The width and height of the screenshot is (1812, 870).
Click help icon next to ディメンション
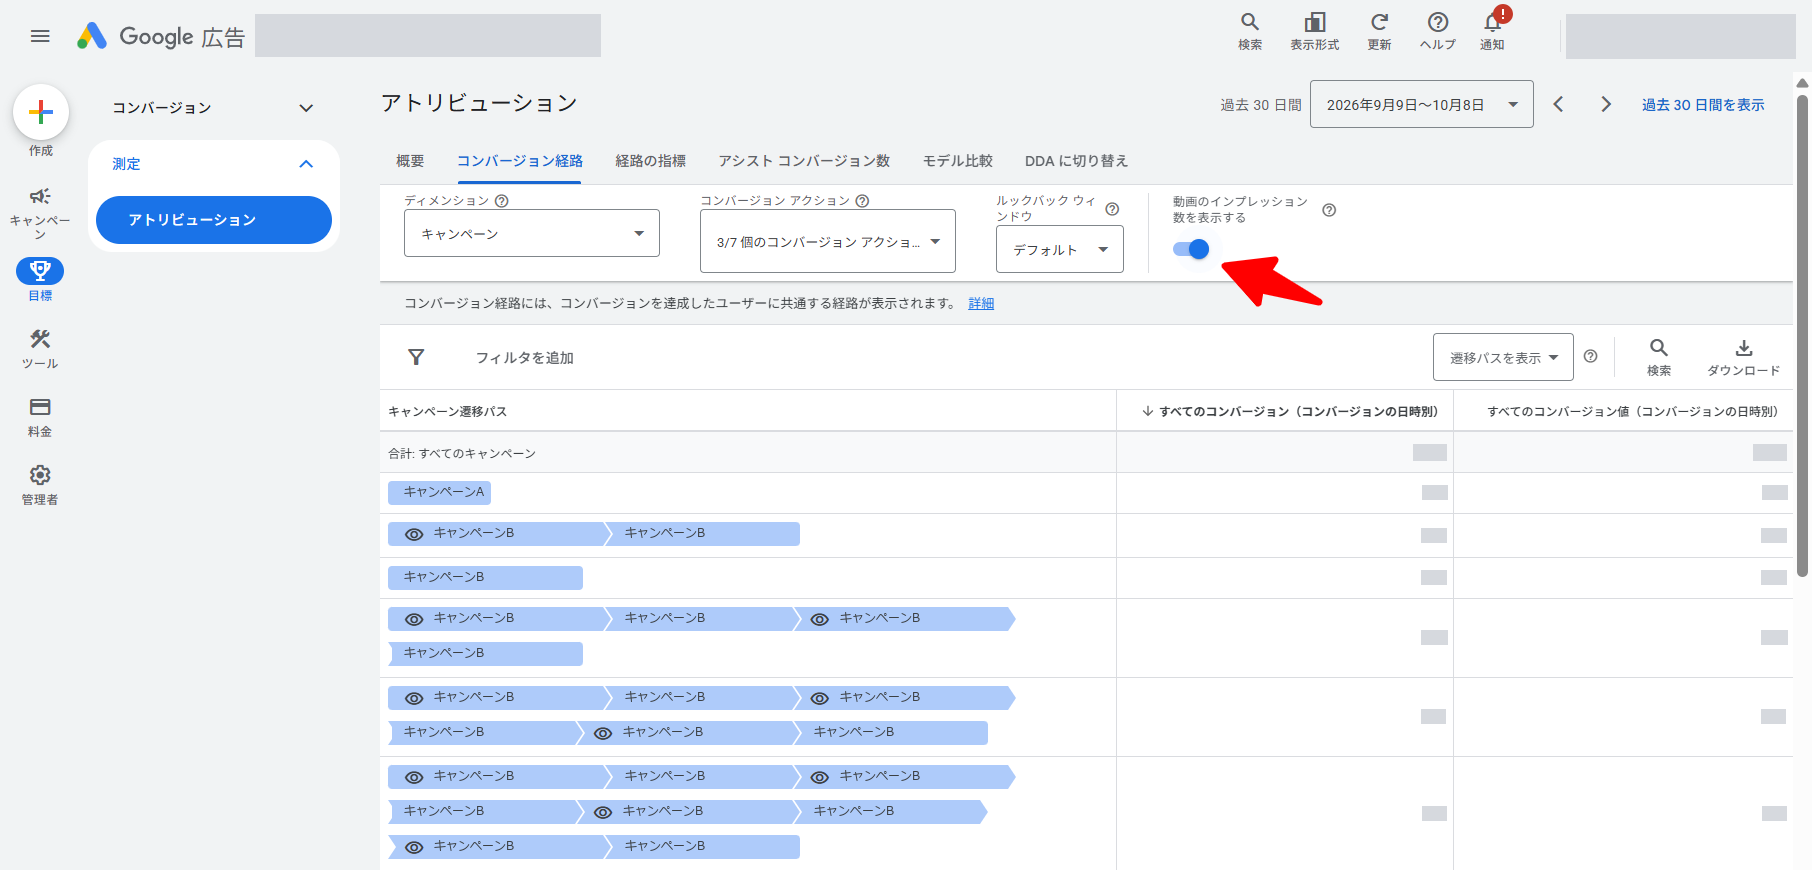502,201
